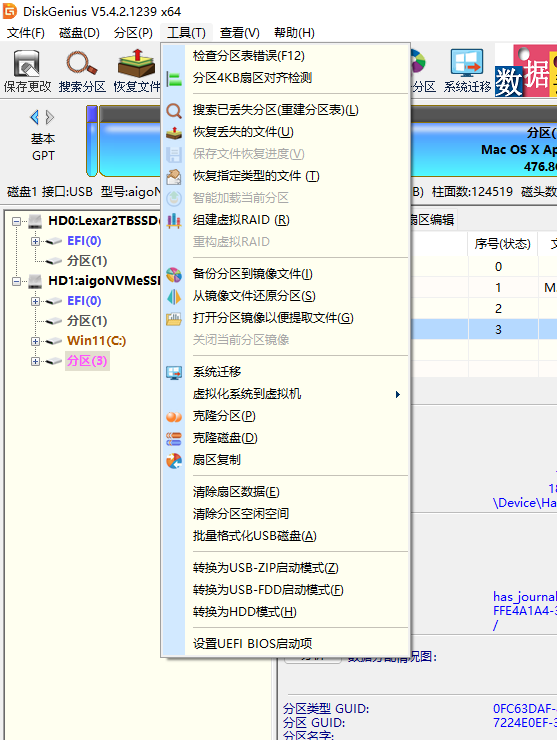Screen dimensions: 557x740
Task: Click the restore partition from image icon
Action: pos(174,296)
